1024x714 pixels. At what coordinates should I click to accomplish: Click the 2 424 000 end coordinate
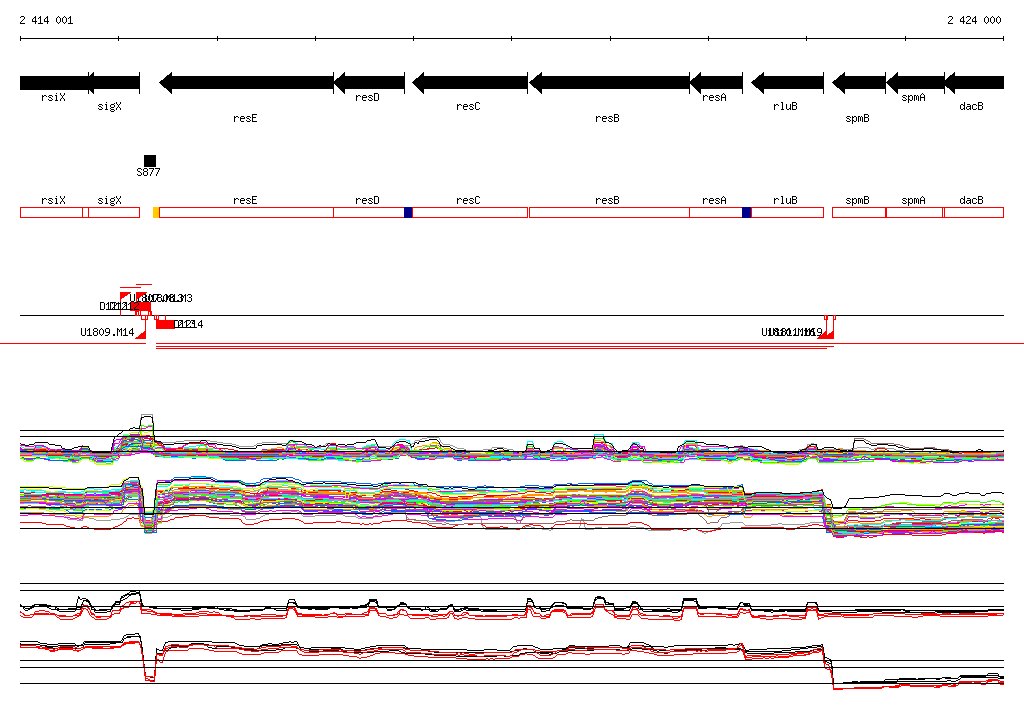coord(973,20)
